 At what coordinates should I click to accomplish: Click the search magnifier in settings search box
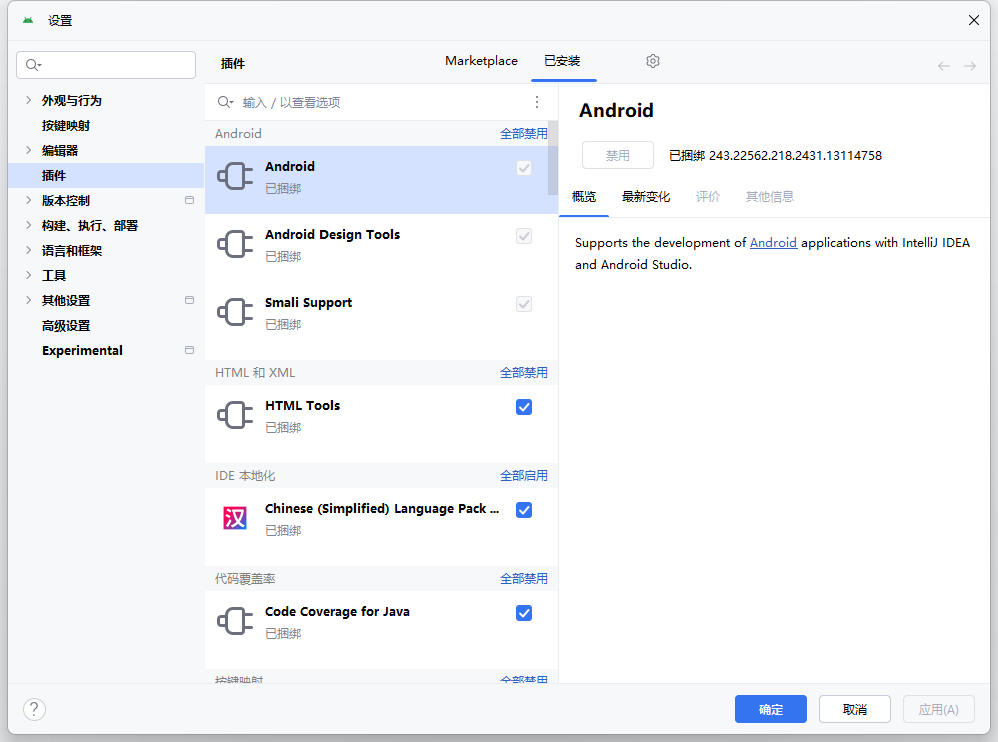(33, 65)
